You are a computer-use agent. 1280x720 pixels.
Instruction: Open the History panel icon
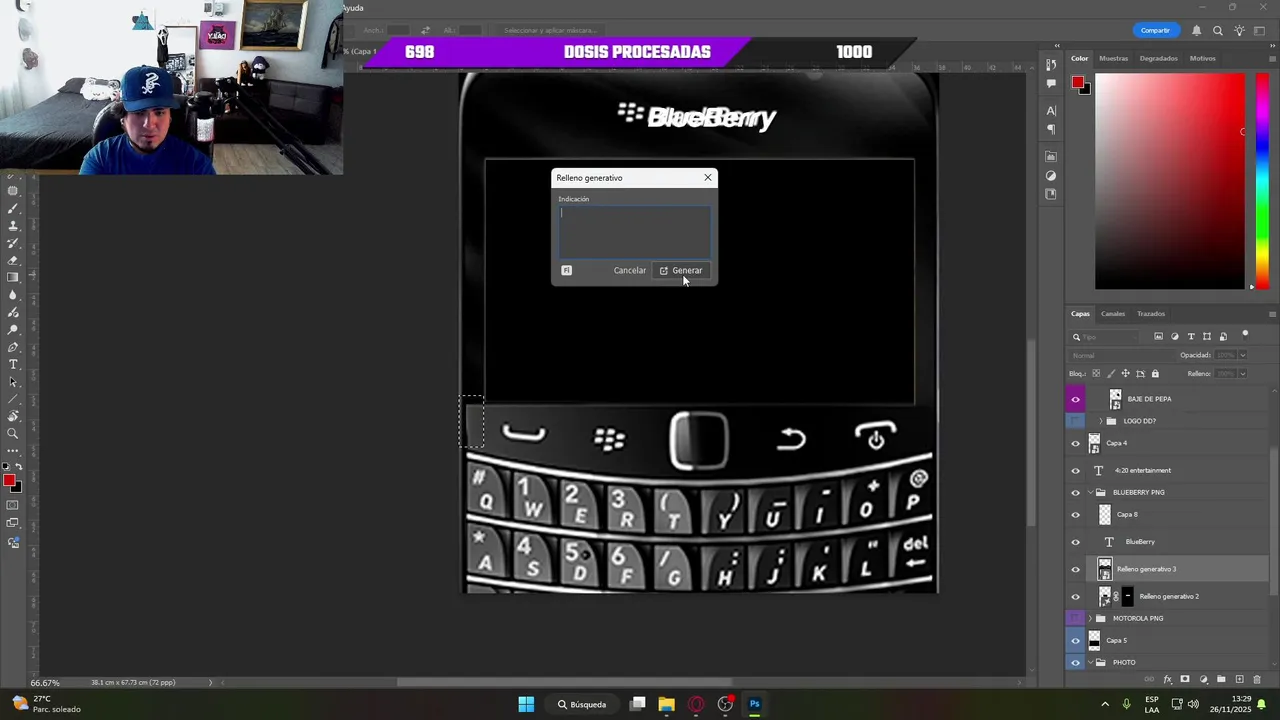(x=1051, y=65)
